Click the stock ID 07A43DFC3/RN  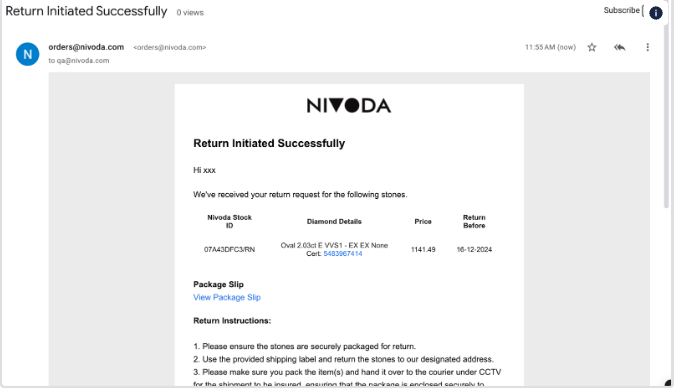click(x=229, y=250)
